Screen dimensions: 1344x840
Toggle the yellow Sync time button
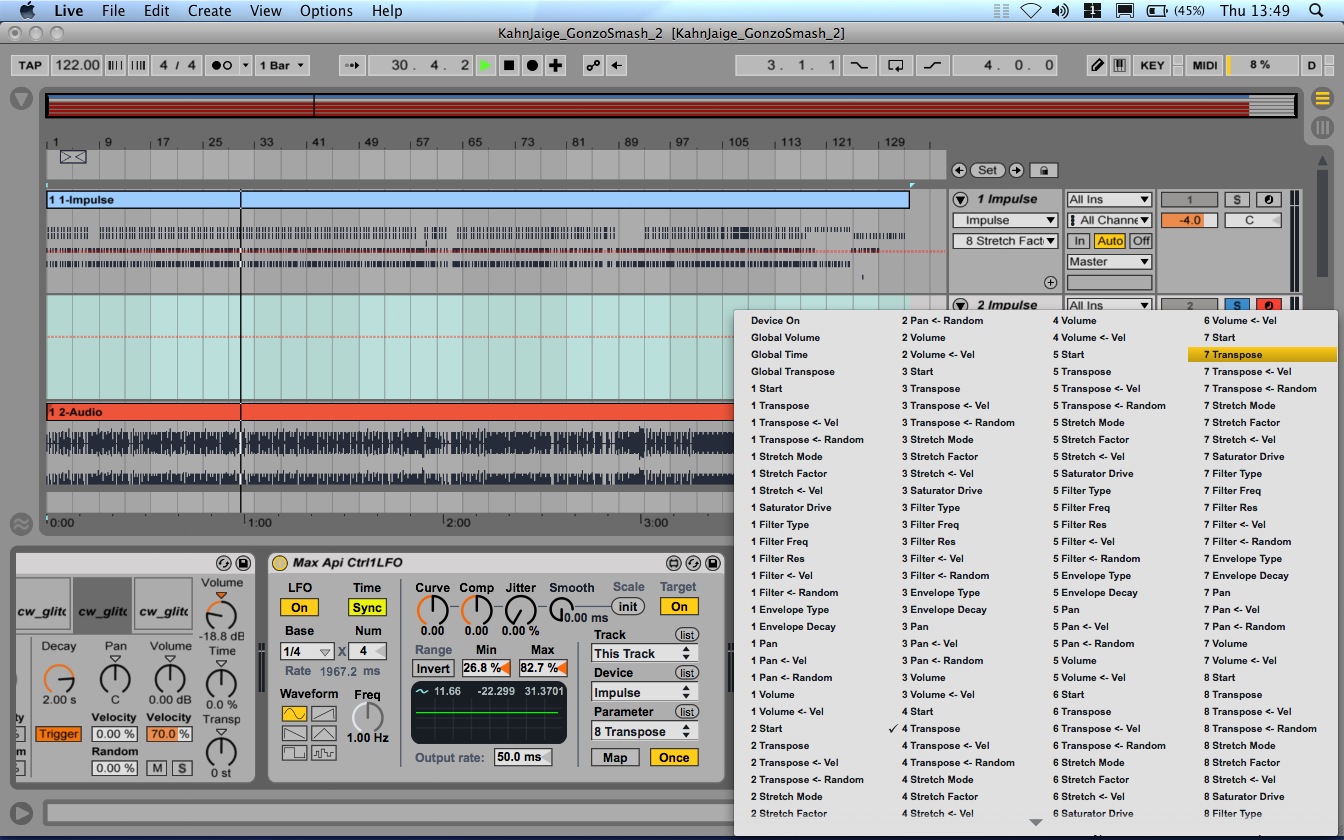[x=367, y=607]
